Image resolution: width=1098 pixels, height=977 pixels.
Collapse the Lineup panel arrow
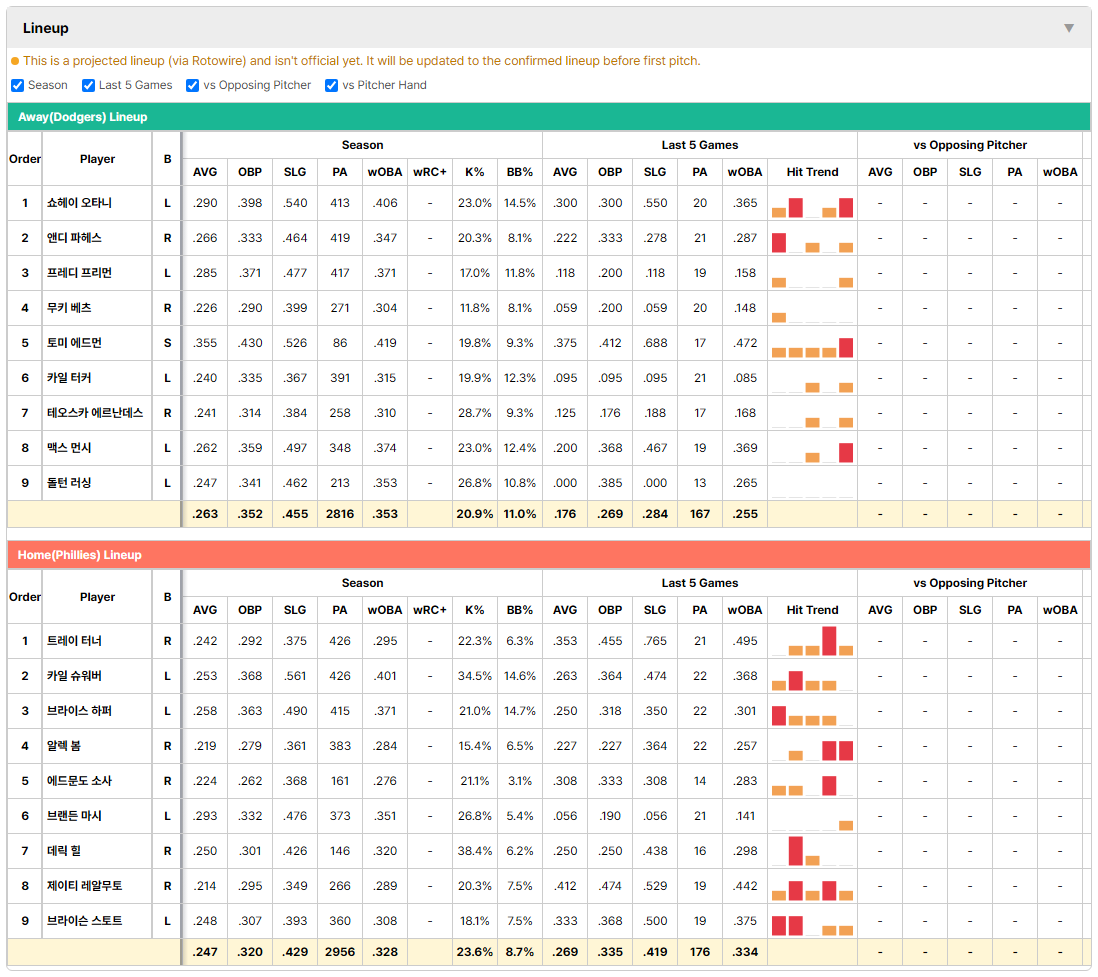[x=1069, y=28]
